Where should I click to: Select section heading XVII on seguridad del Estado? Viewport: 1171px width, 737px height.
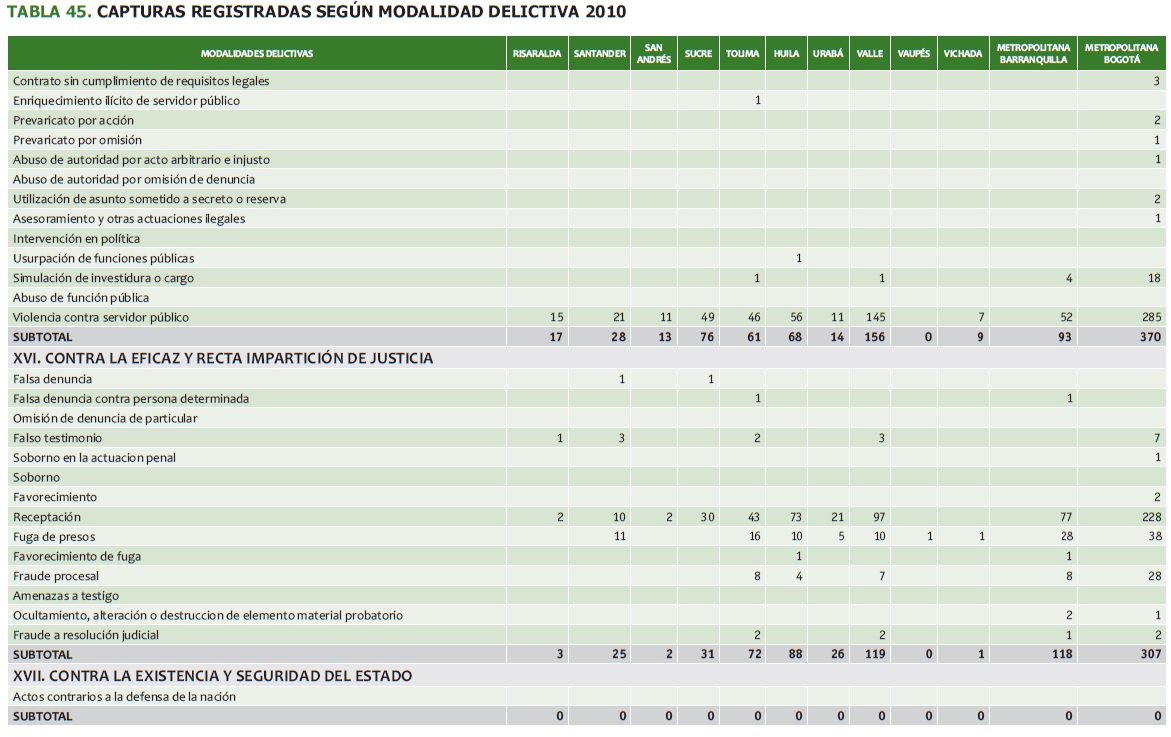pos(212,676)
